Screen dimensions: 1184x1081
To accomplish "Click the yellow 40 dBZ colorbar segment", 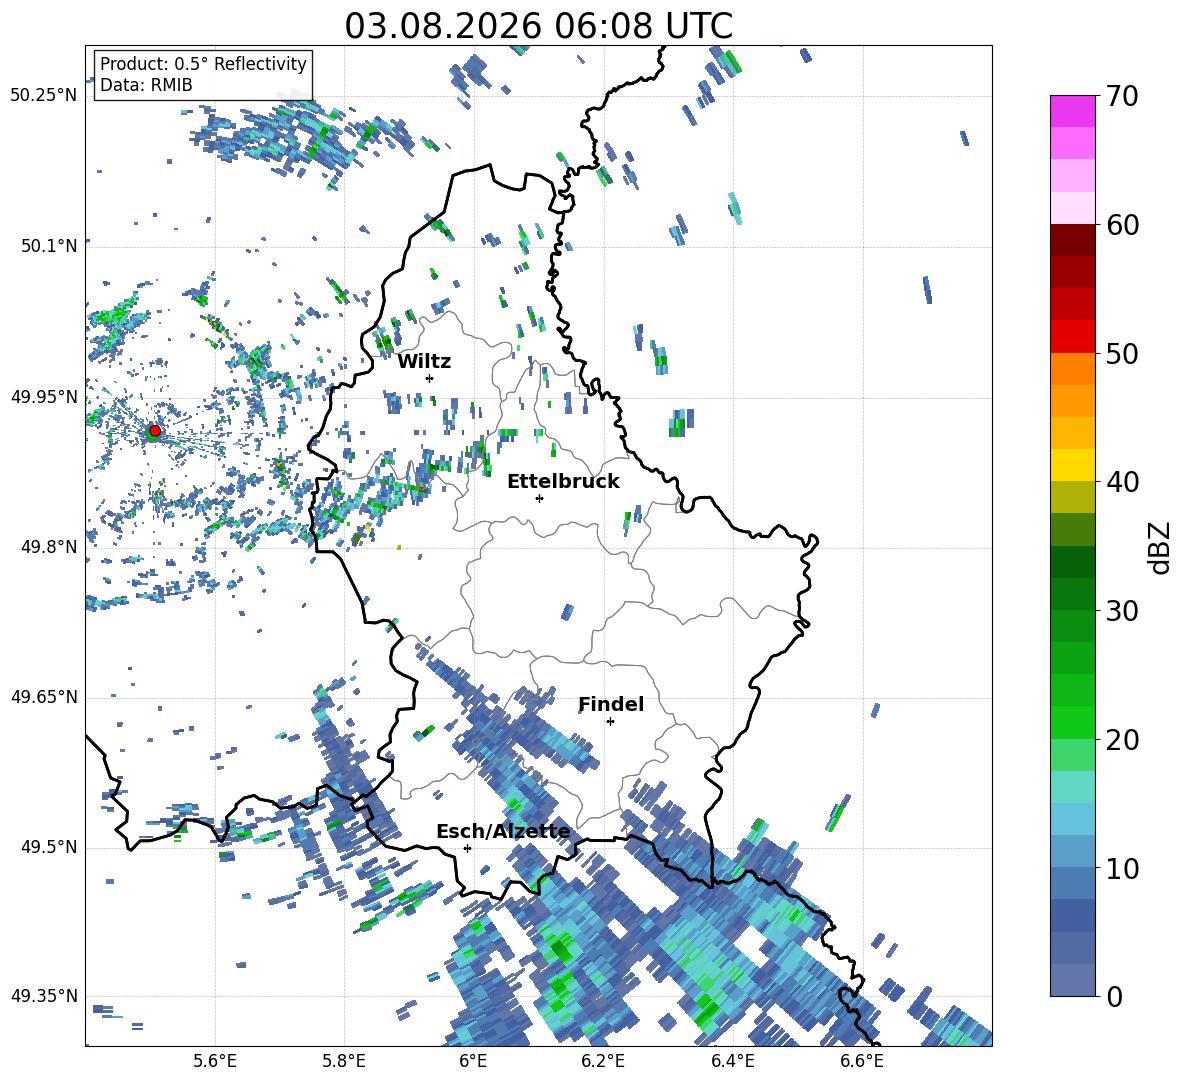I will point(1072,465).
